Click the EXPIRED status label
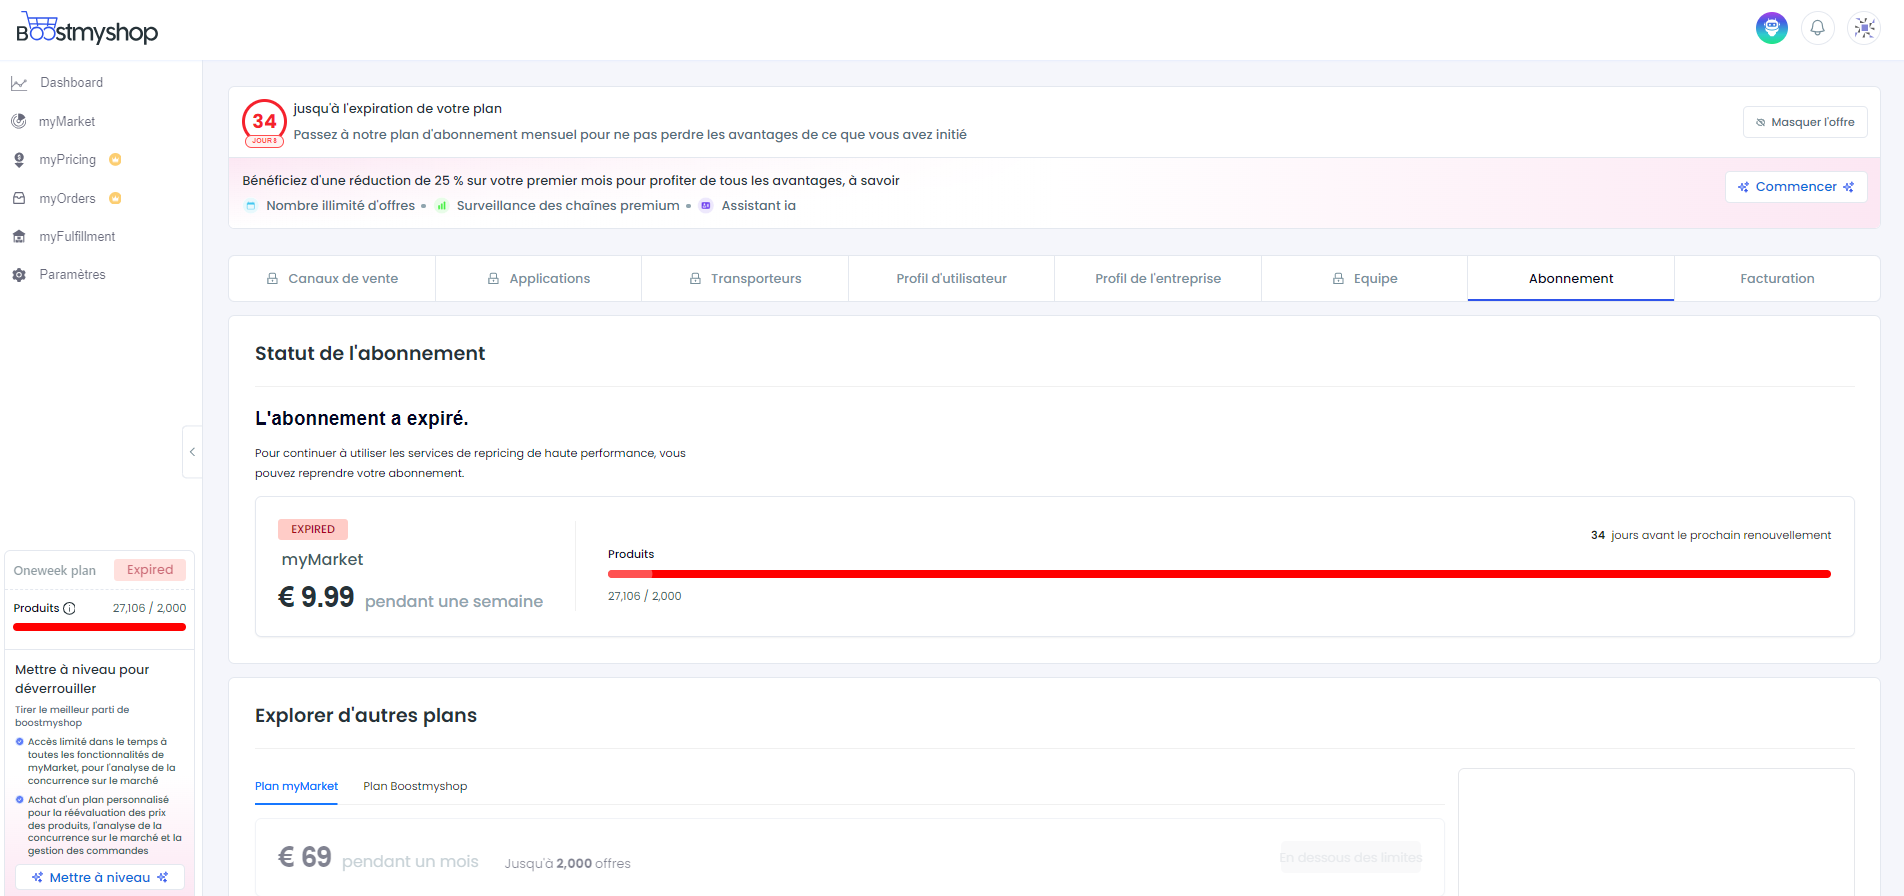This screenshot has height=896, width=1904. coord(313,530)
